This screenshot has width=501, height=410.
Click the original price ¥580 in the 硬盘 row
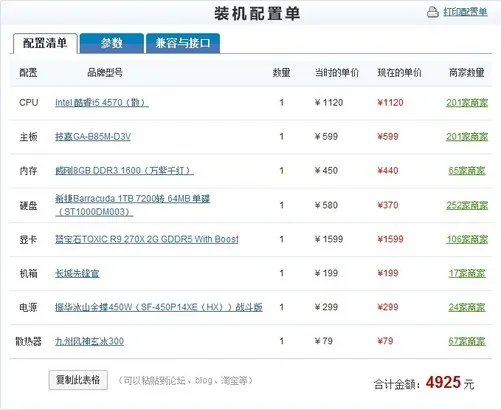326,205
